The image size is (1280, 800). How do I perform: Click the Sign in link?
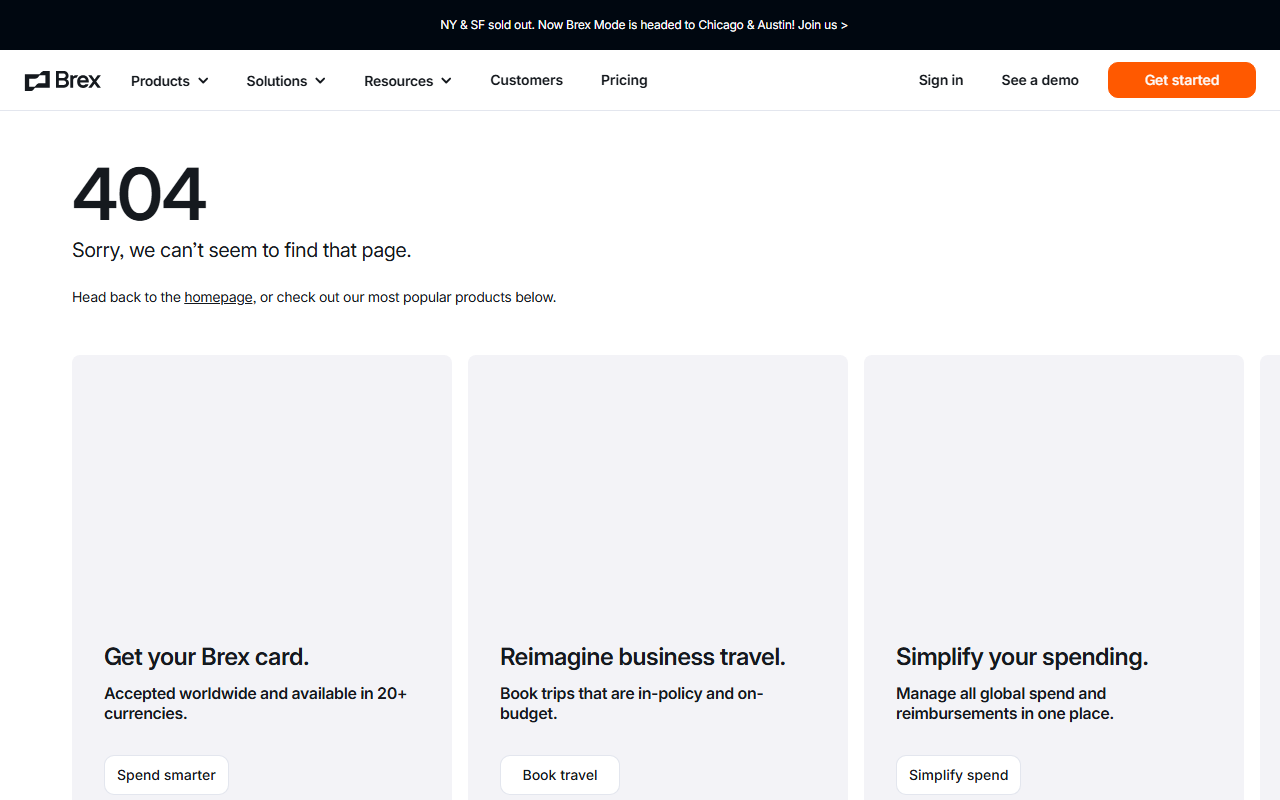(x=941, y=80)
